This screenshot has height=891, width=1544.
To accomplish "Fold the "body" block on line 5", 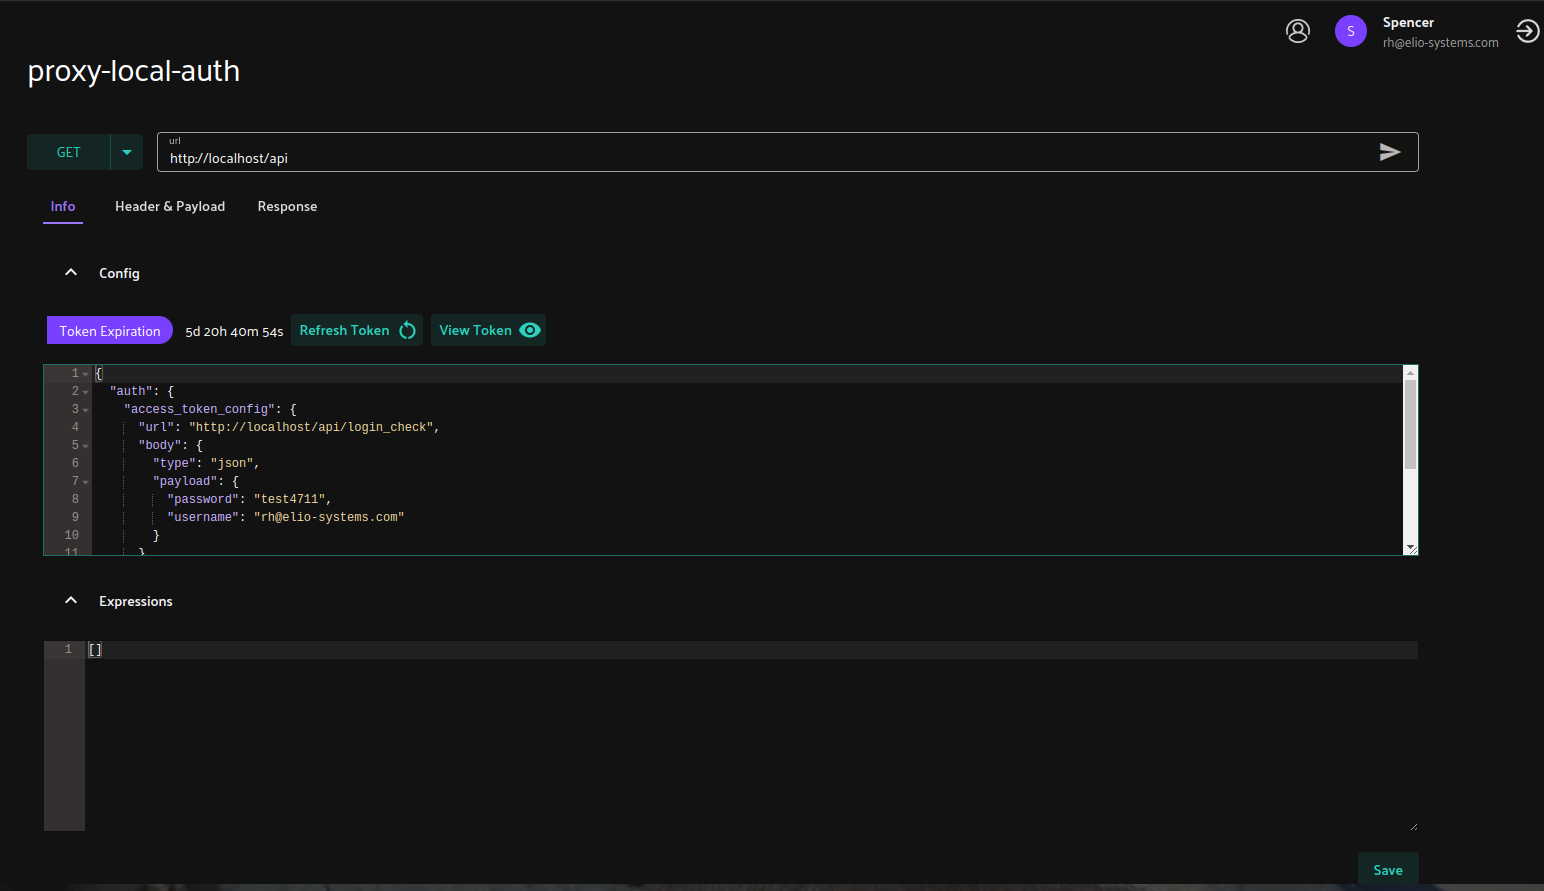I will [x=86, y=446].
